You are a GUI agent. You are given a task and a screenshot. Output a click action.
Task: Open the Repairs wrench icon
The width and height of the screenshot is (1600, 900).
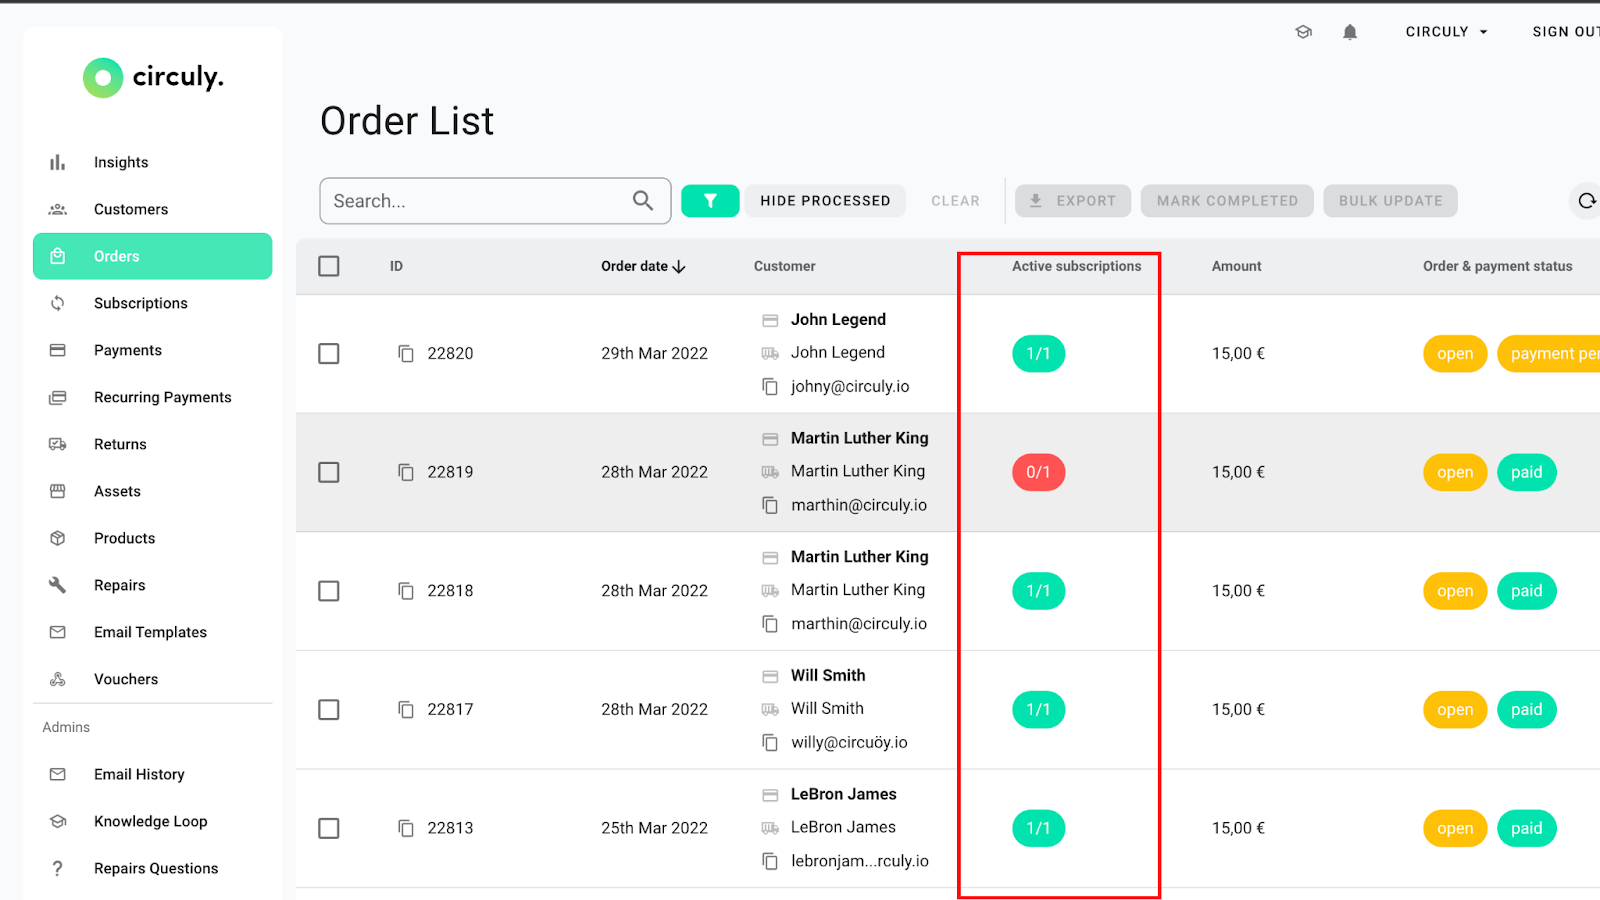58,585
